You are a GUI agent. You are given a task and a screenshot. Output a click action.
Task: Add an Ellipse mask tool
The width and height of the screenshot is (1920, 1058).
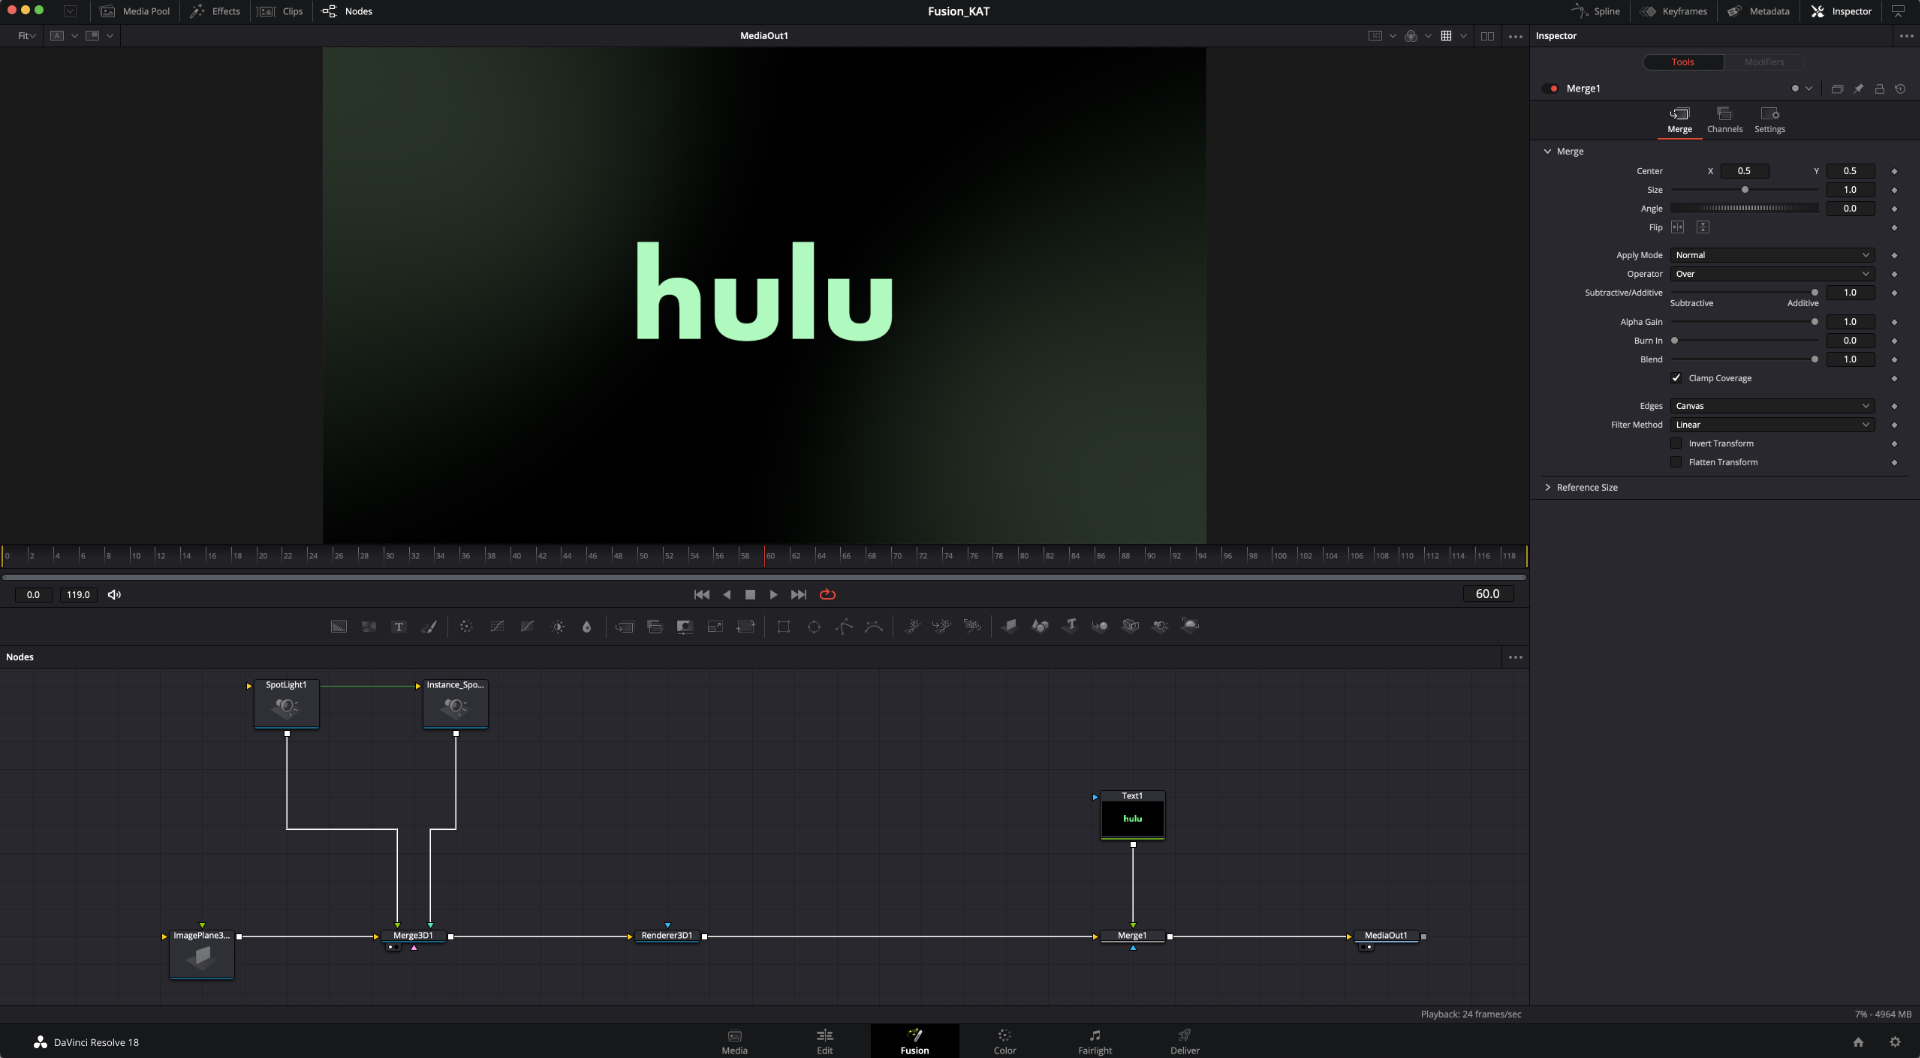[814, 626]
